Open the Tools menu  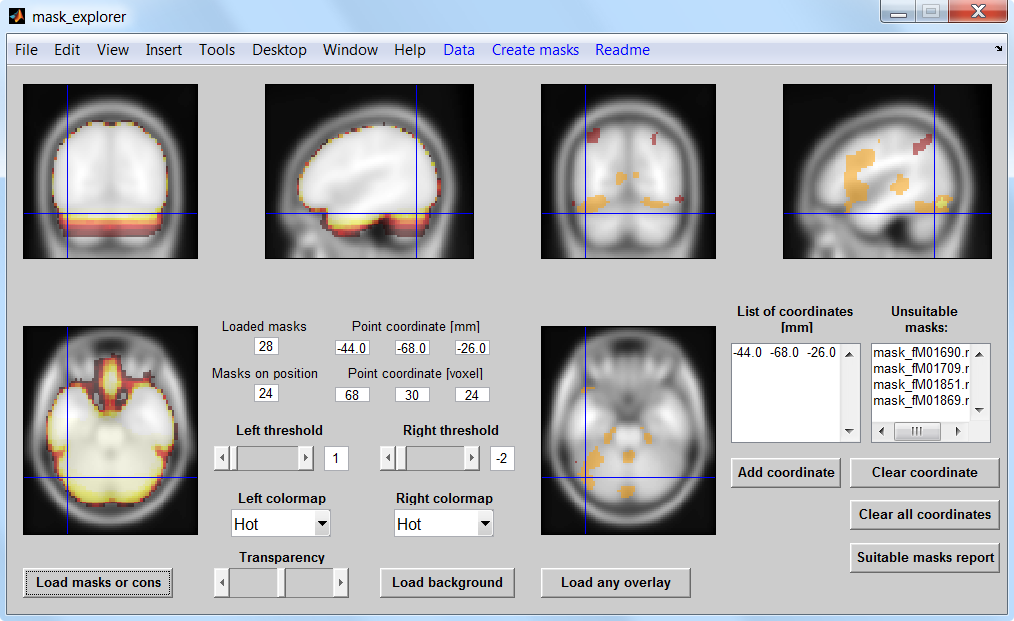(216, 49)
